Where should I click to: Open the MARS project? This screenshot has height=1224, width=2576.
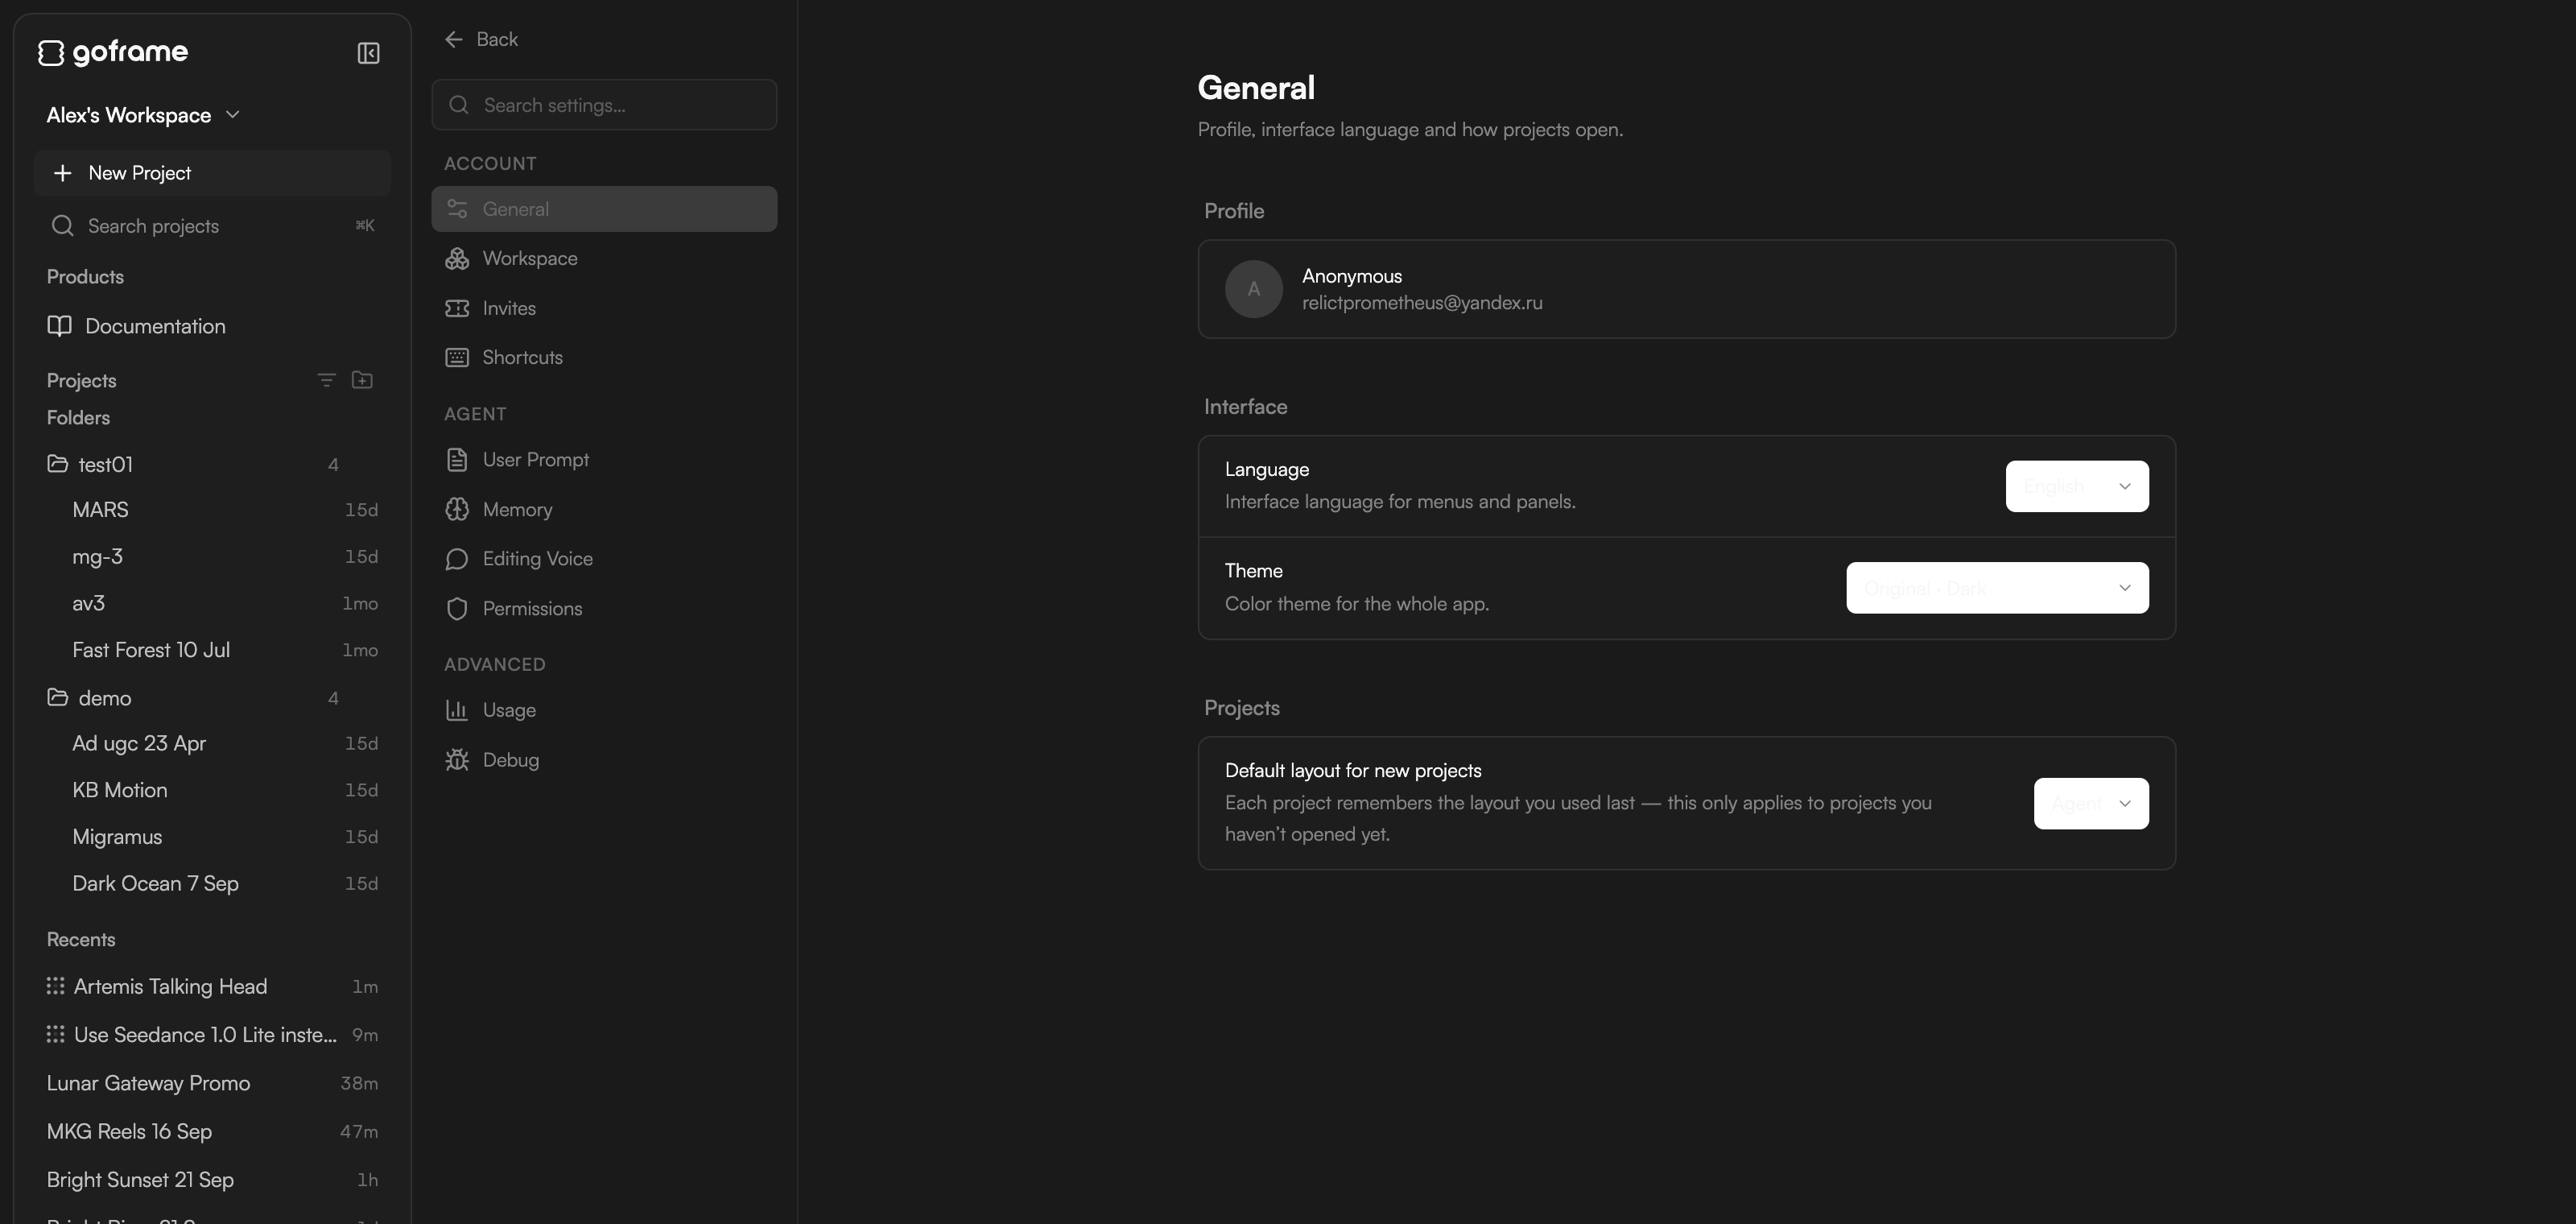click(x=212, y=510)
